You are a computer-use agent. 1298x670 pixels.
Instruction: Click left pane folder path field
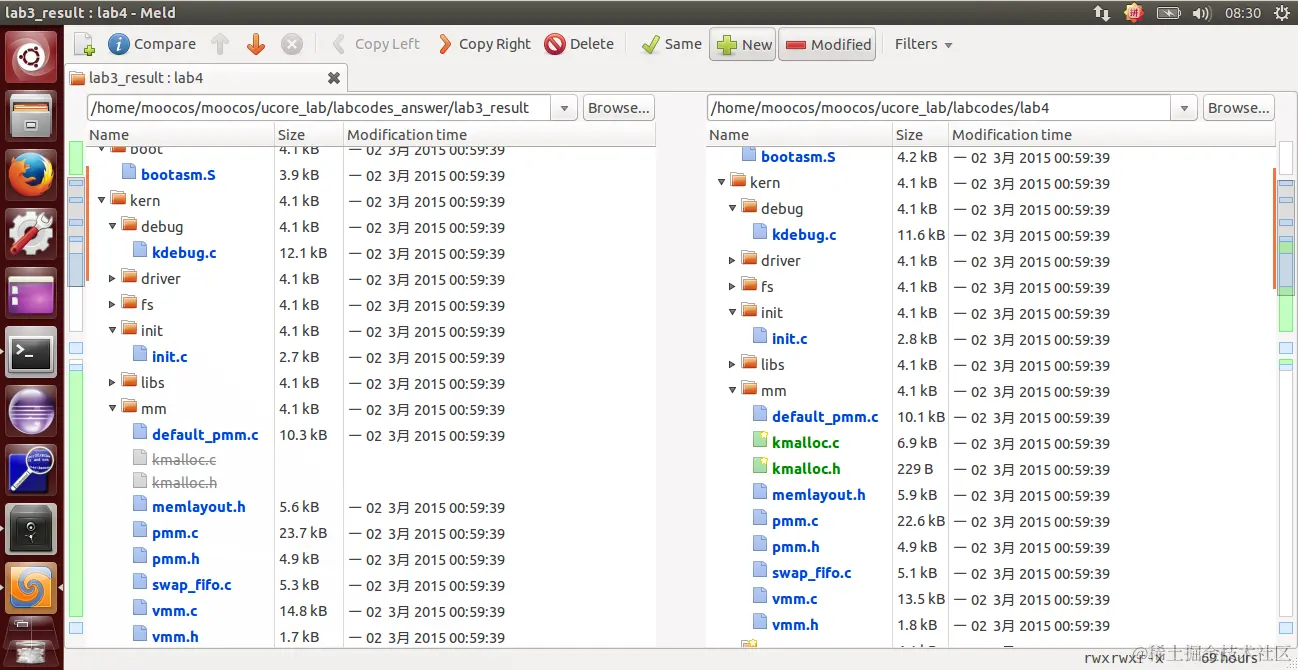[x=320, y=108]
